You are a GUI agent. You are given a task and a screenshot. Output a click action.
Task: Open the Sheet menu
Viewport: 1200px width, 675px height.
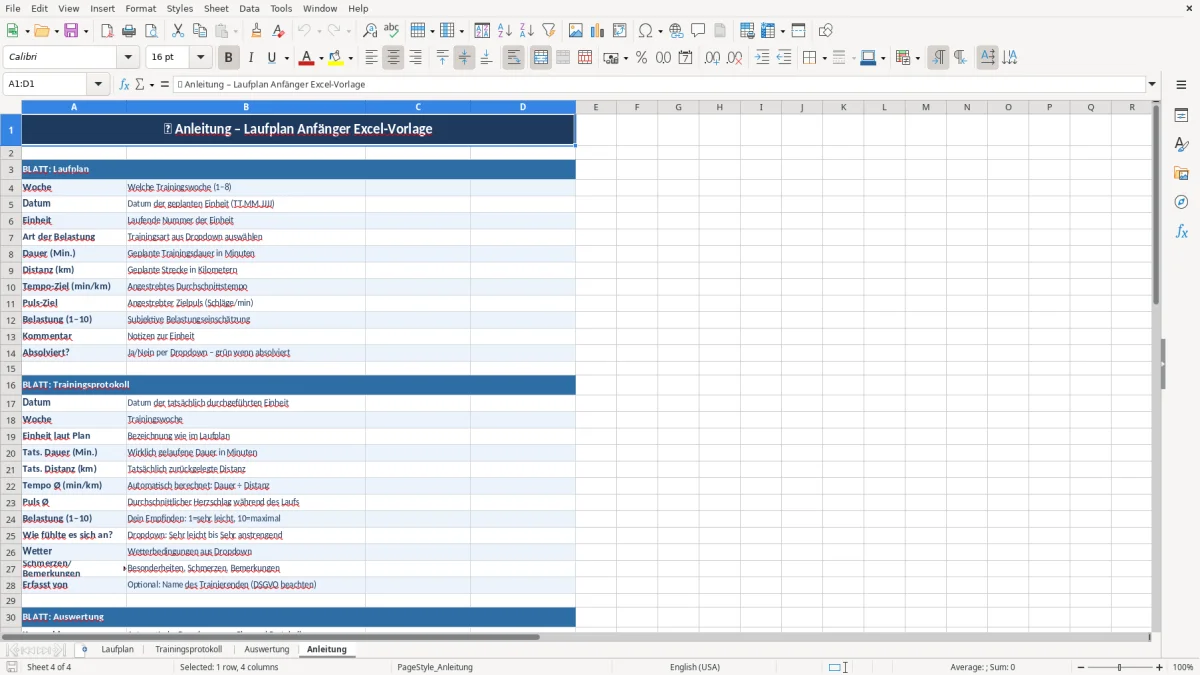tap(217, 8)
